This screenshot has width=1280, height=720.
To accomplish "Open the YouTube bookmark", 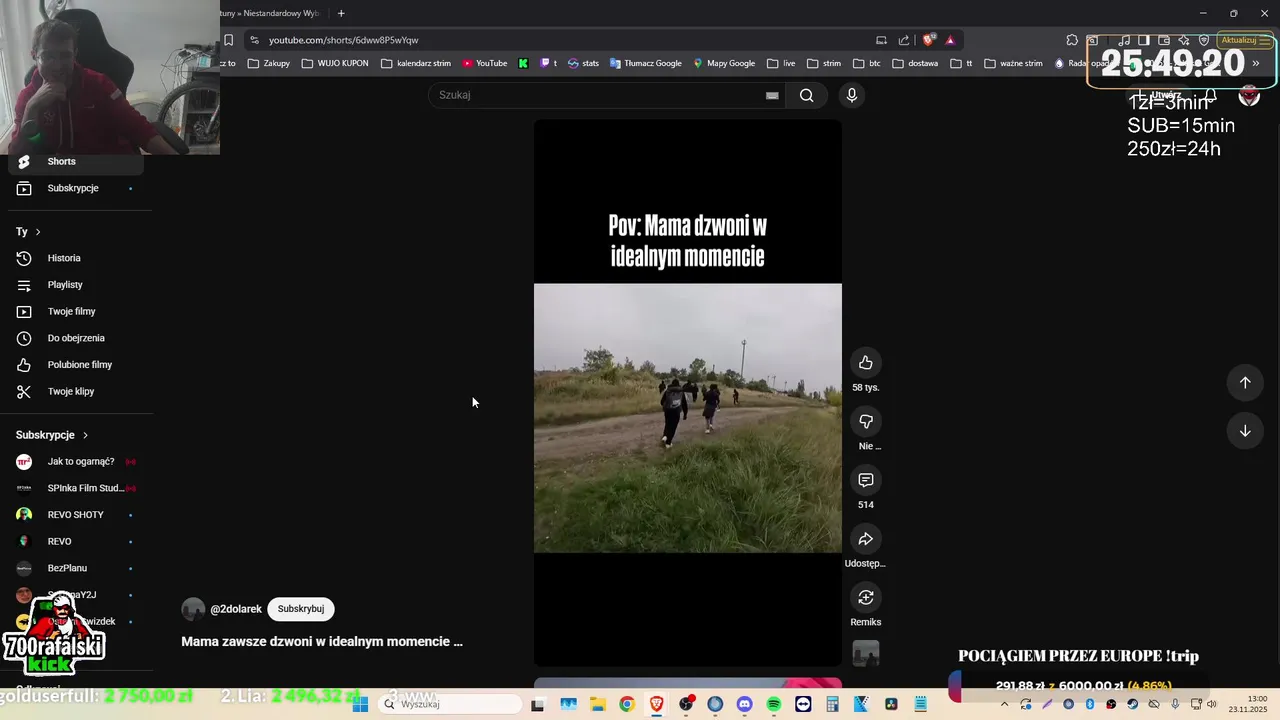I will [x=485, y=63].
